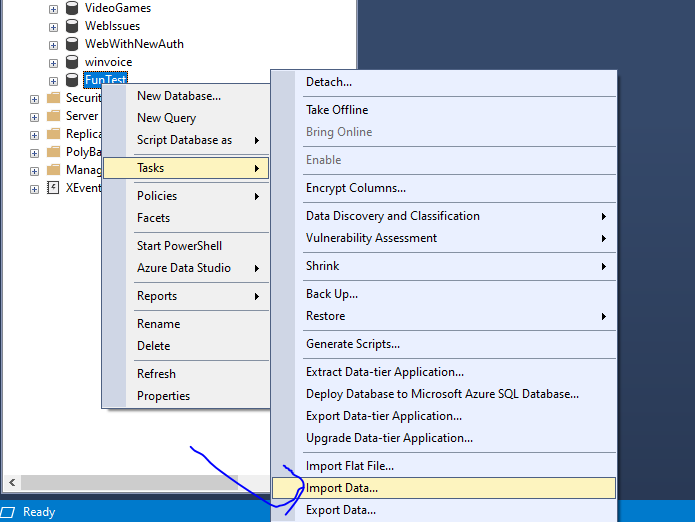The height and width of the screenshot is (522, 695).
Task: Choose New Database... from context menu
Action: point(186,96)
